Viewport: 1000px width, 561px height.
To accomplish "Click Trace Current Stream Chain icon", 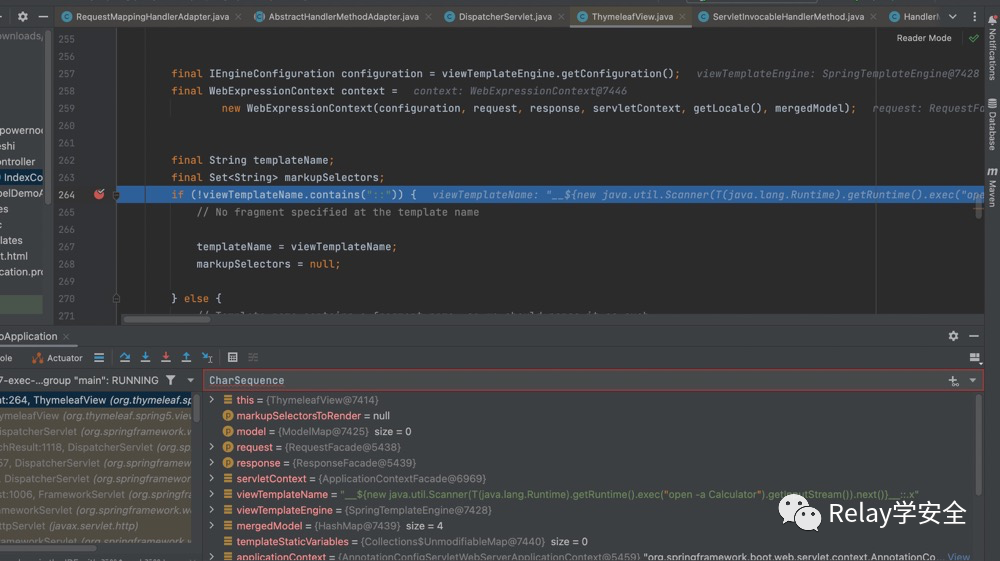I will tap(253, 358).
